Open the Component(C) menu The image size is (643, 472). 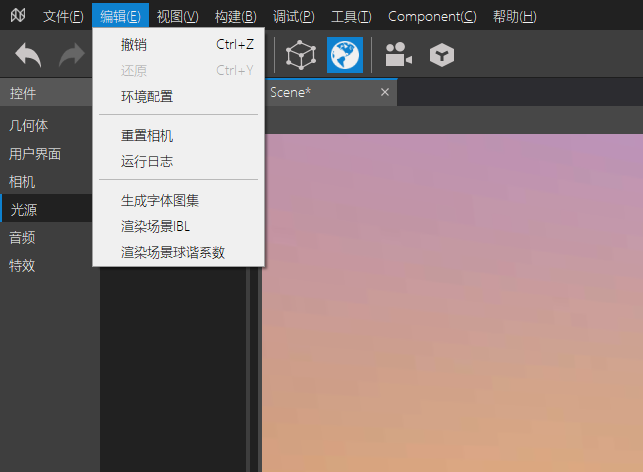[x=432, y=16]
